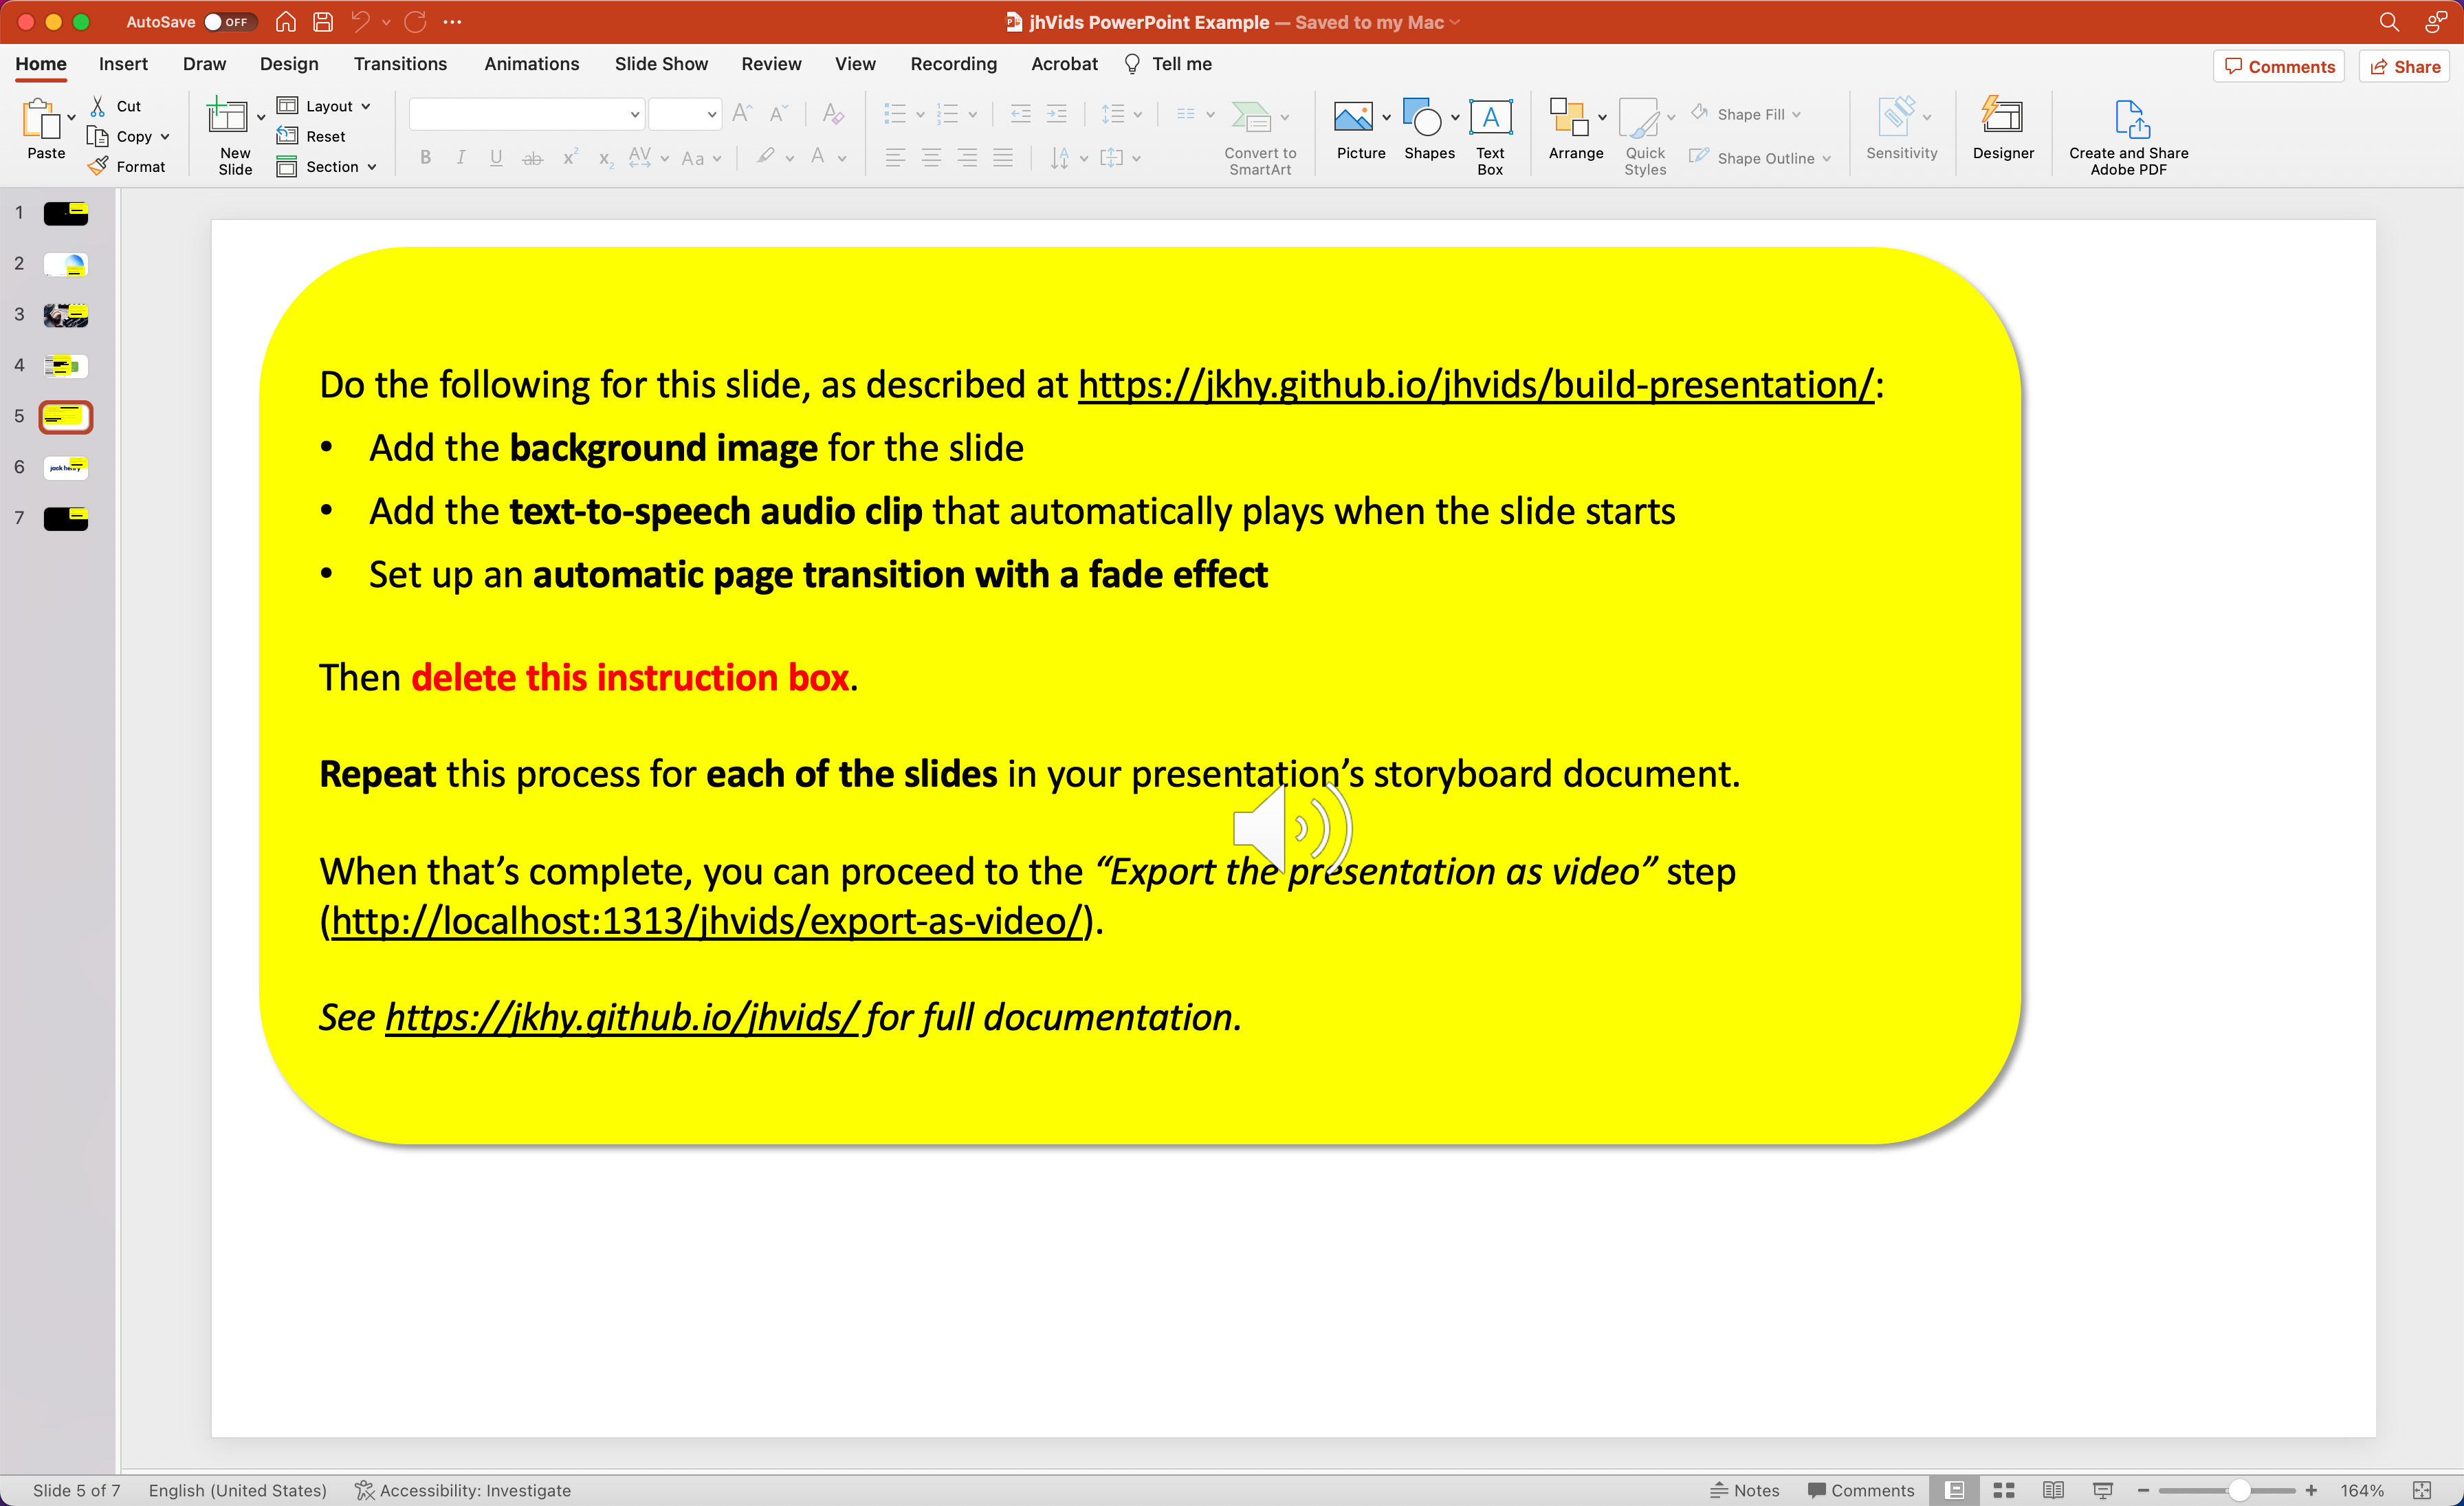
Task: Toggle the Comments pane in the status bar
Action: pos(1860,1490)
